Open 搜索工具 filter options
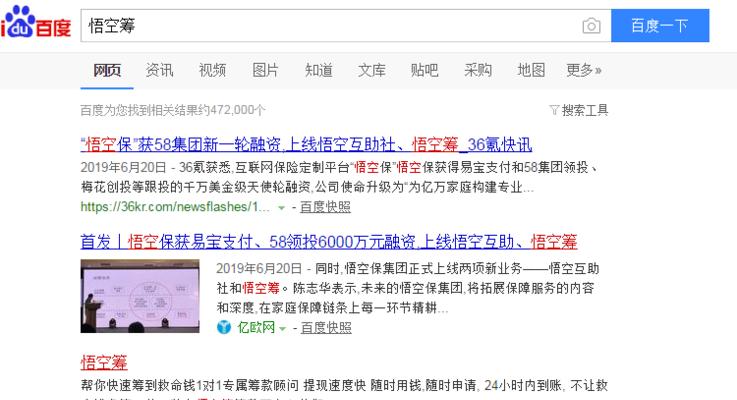This screenshot has height=400, width=737. 585,110
